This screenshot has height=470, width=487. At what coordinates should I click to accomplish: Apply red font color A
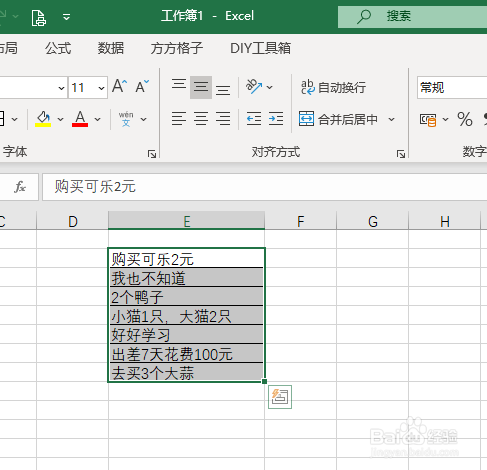click(x=80, y=119)
